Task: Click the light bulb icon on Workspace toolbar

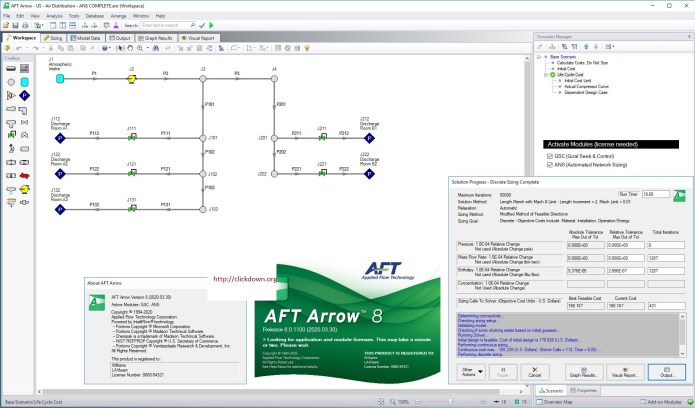Action: [307, 48]
